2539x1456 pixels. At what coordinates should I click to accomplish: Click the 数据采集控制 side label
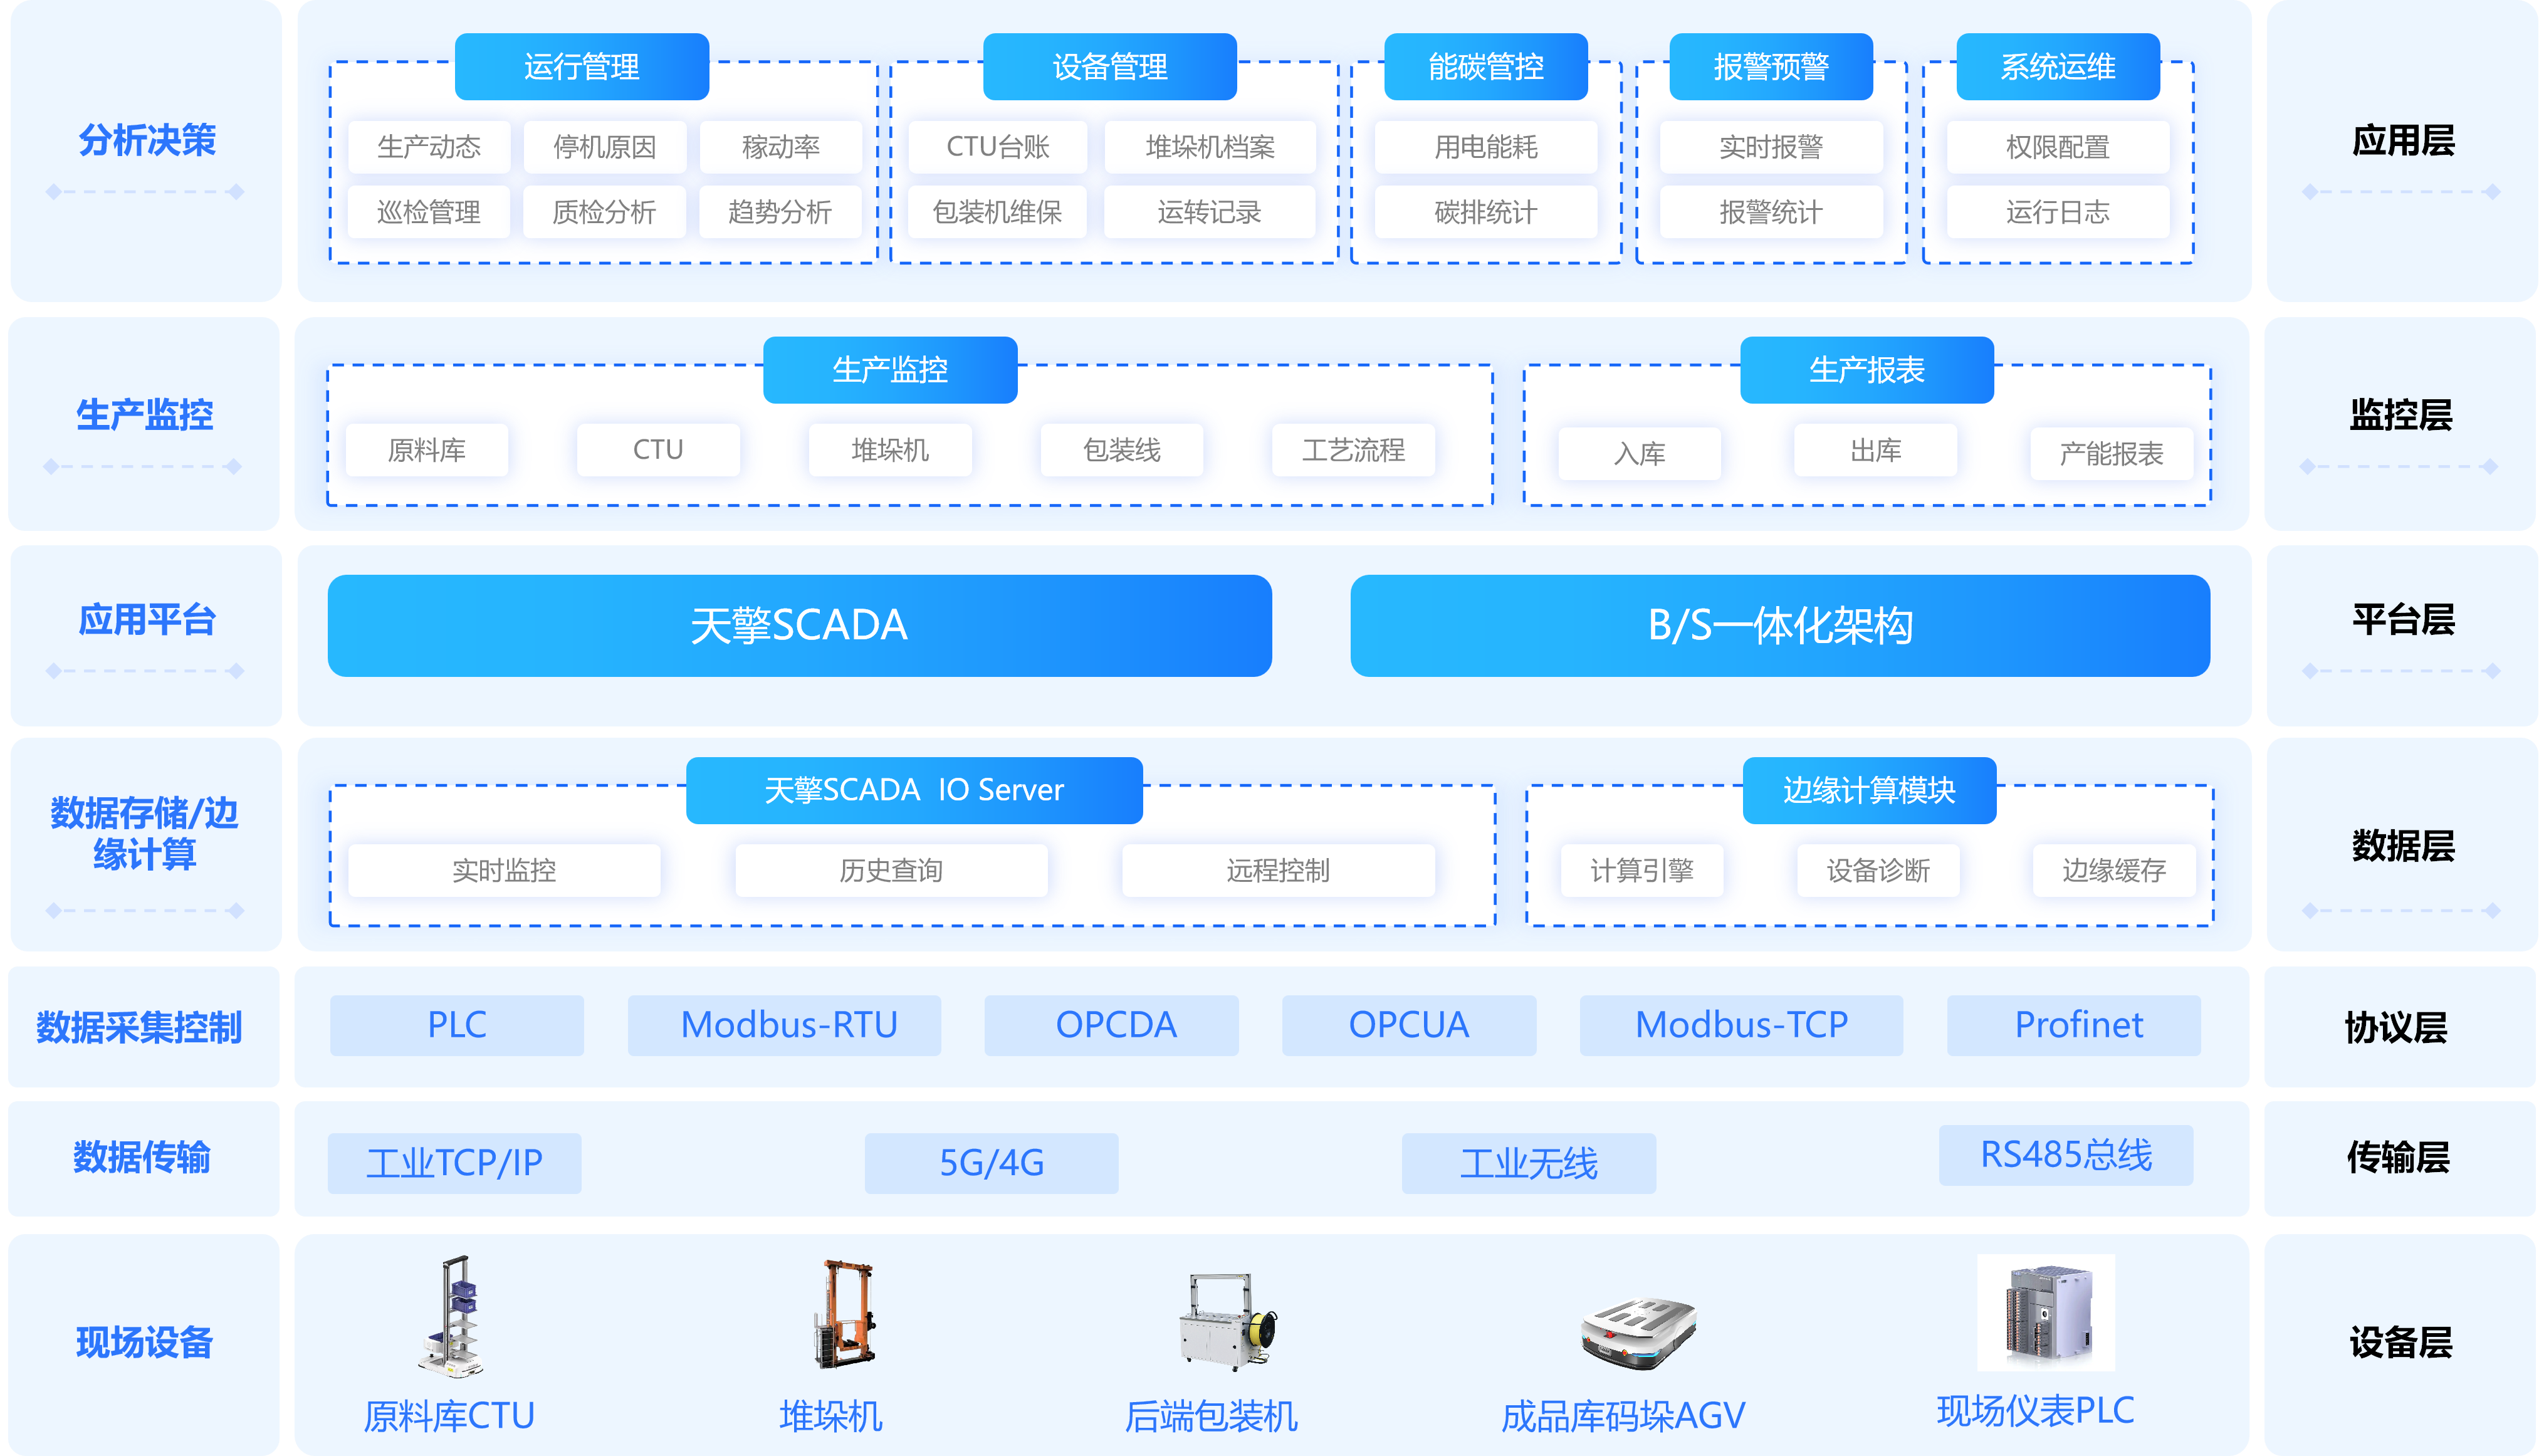[x=139, y=1027]
